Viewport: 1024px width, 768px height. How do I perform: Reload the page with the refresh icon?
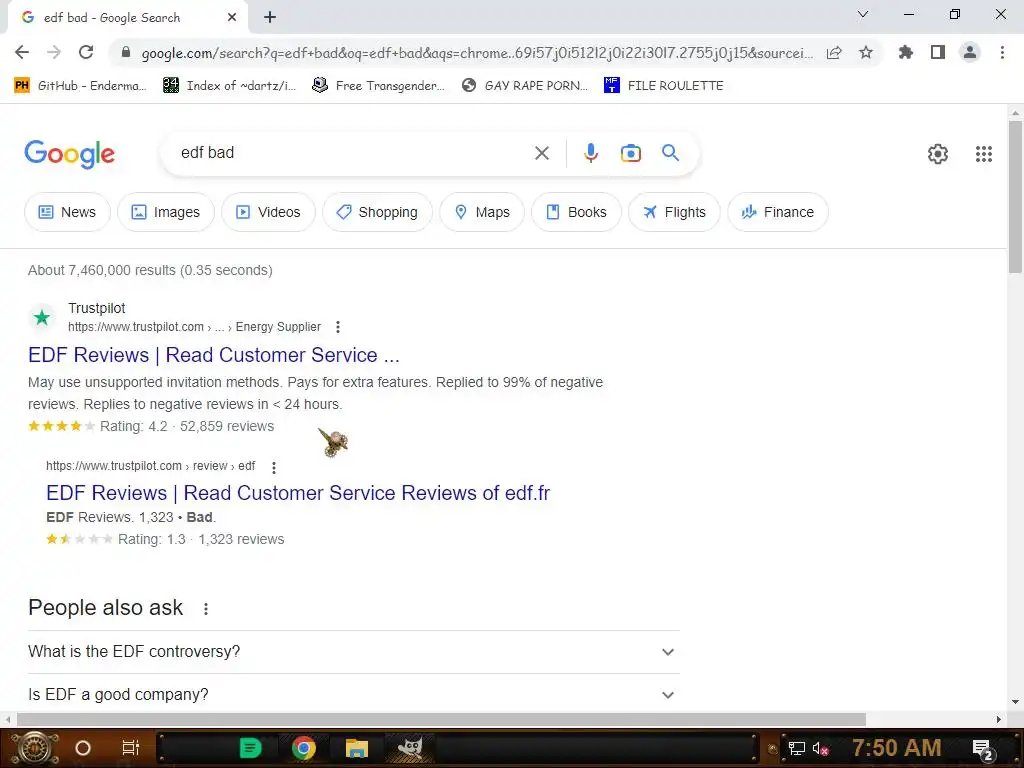tap(86, 52)
